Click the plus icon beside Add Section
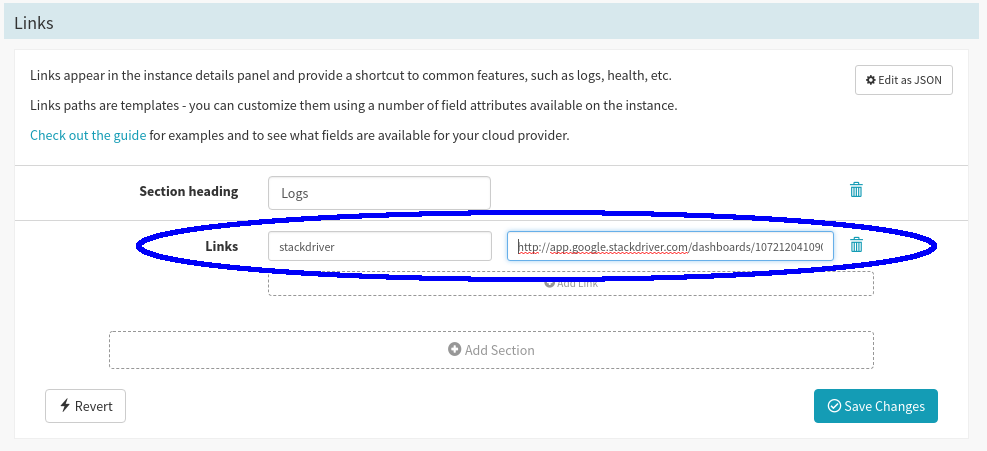Viewport: 987px width, 451px height. pyautogui.click(x=454, y=349)
